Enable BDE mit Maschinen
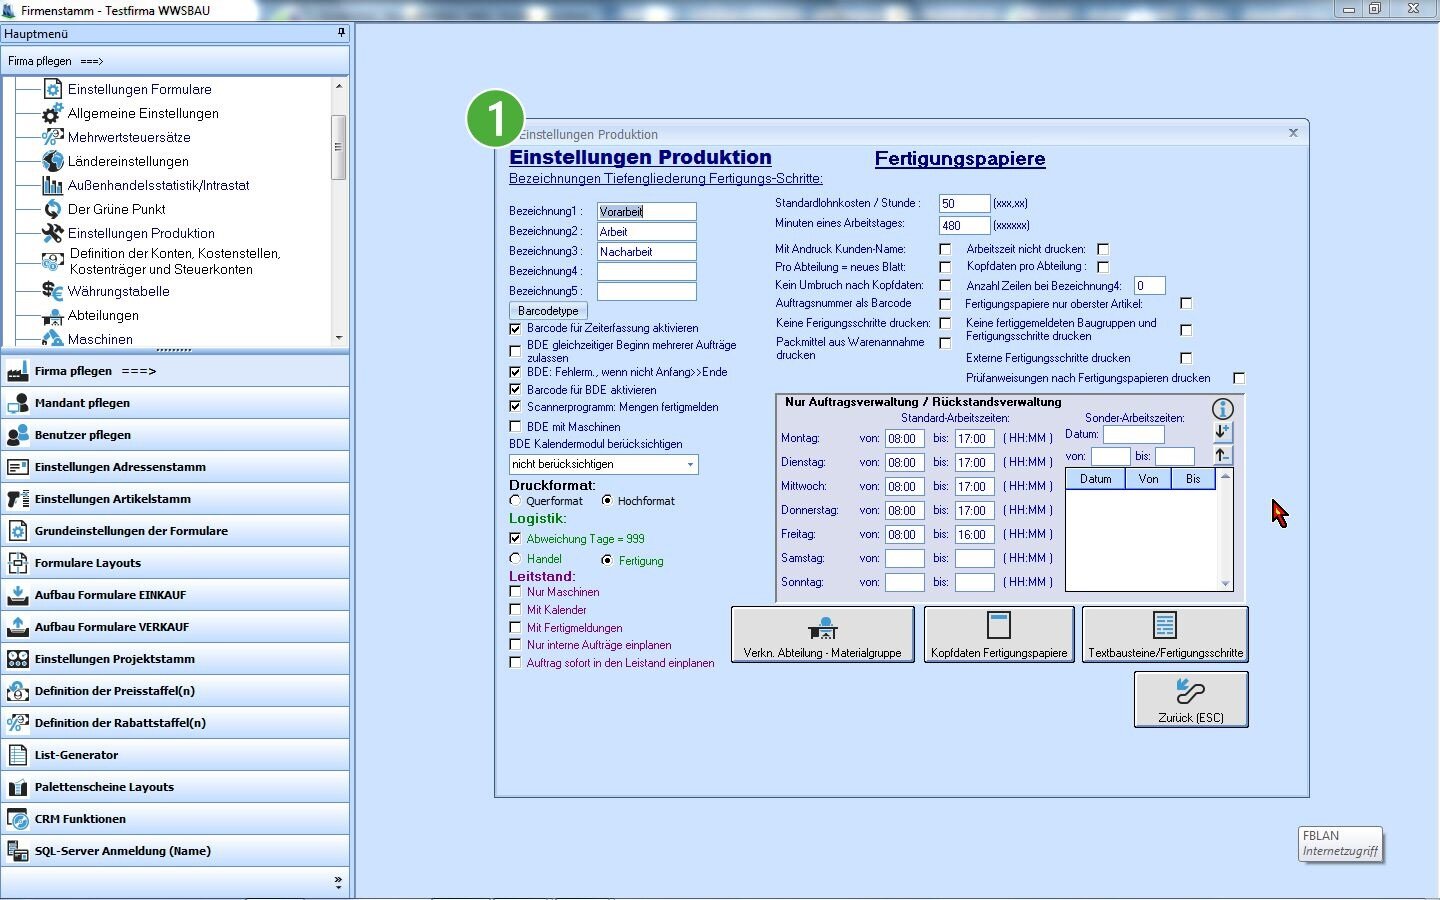The width and height of the screenshot is (1440, 900). pos(515,427)
